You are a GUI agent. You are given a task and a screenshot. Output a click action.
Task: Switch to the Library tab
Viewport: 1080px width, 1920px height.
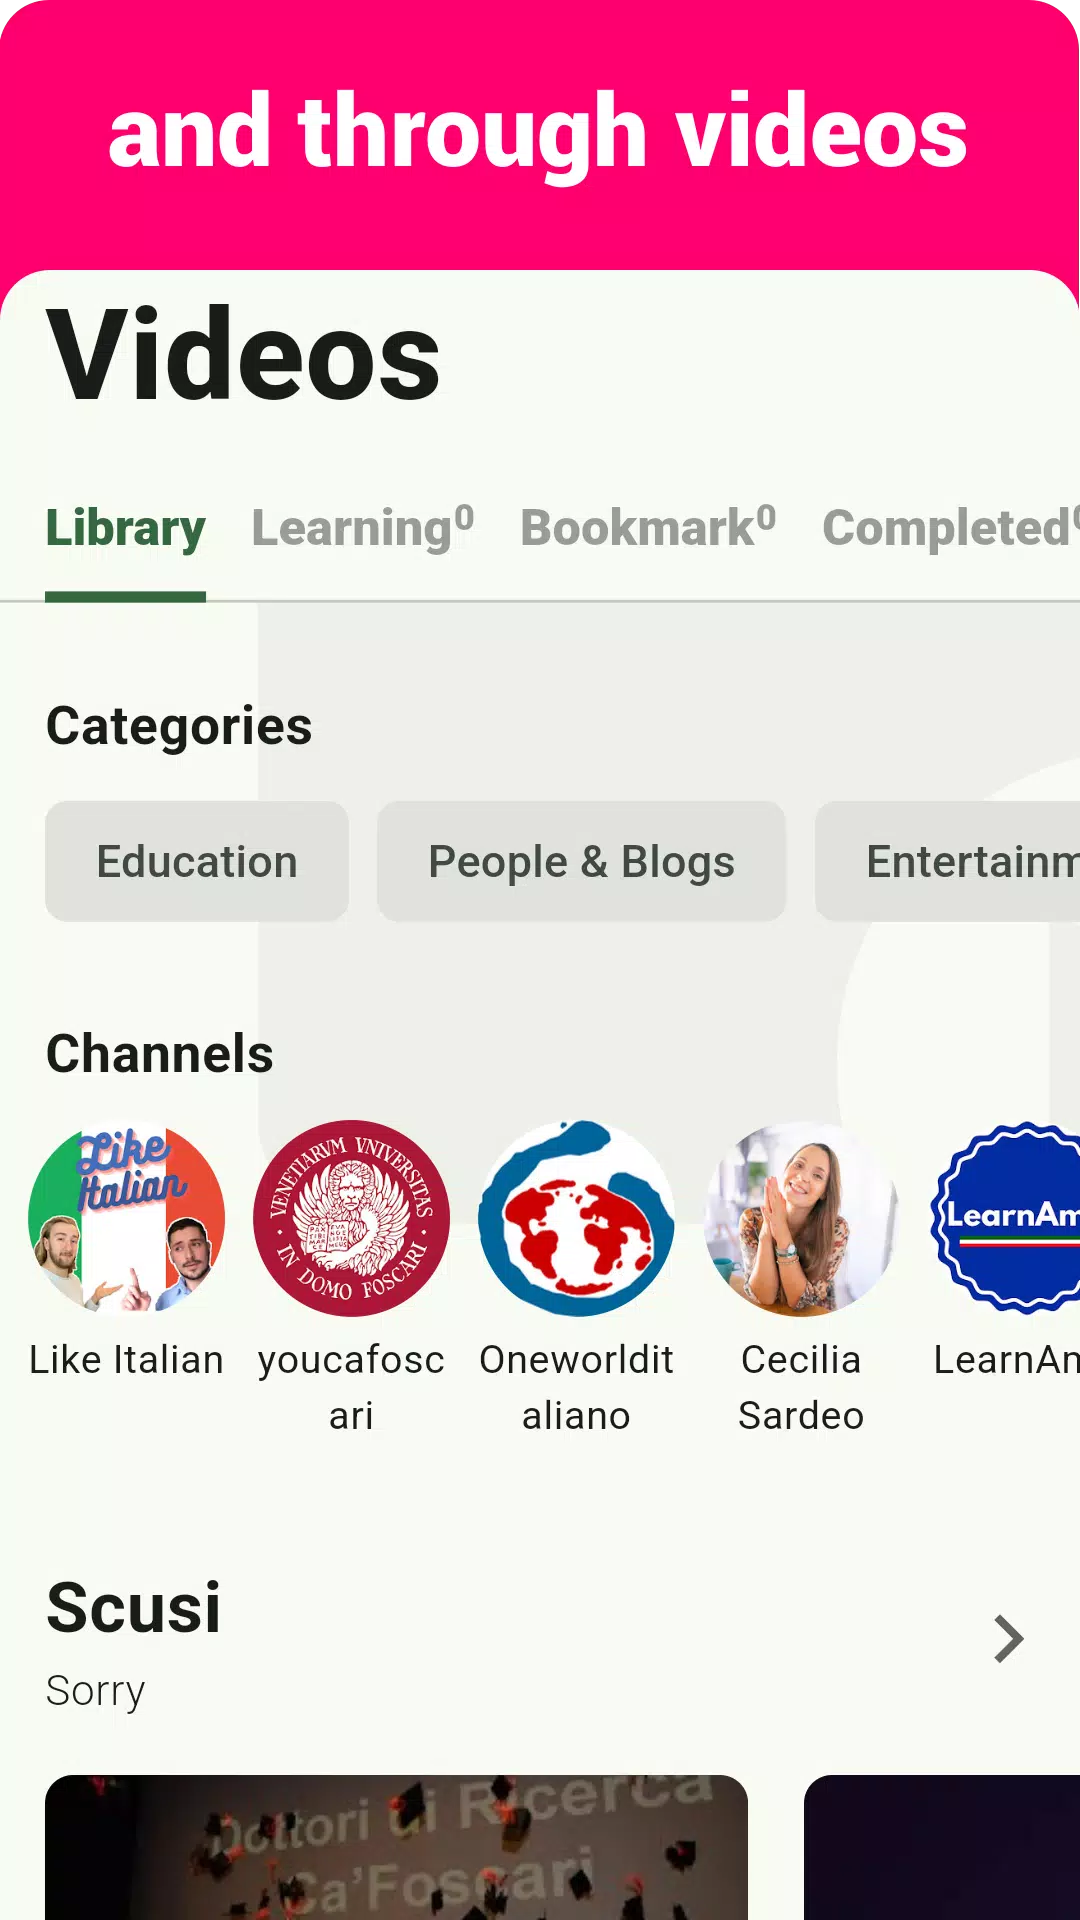click(x=125, y=529)
